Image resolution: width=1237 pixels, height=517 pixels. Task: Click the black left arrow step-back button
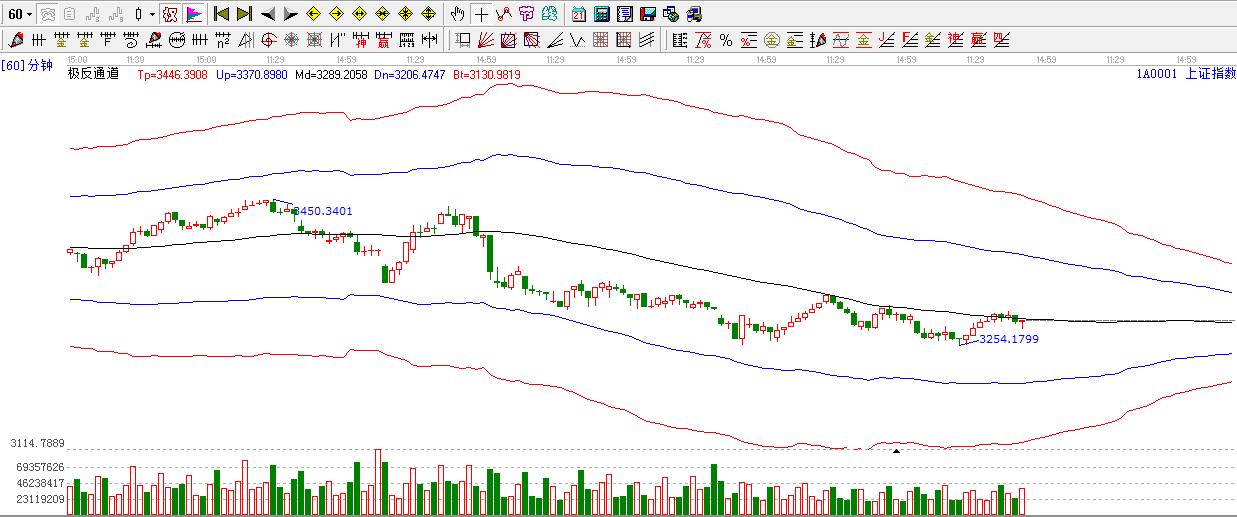pos(268,14)
